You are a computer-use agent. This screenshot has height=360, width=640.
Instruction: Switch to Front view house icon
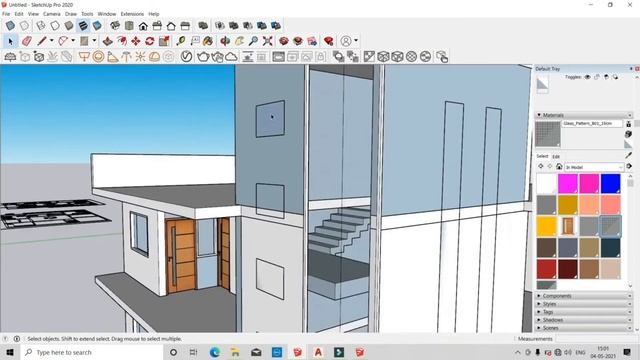click(x=143, y=26)
